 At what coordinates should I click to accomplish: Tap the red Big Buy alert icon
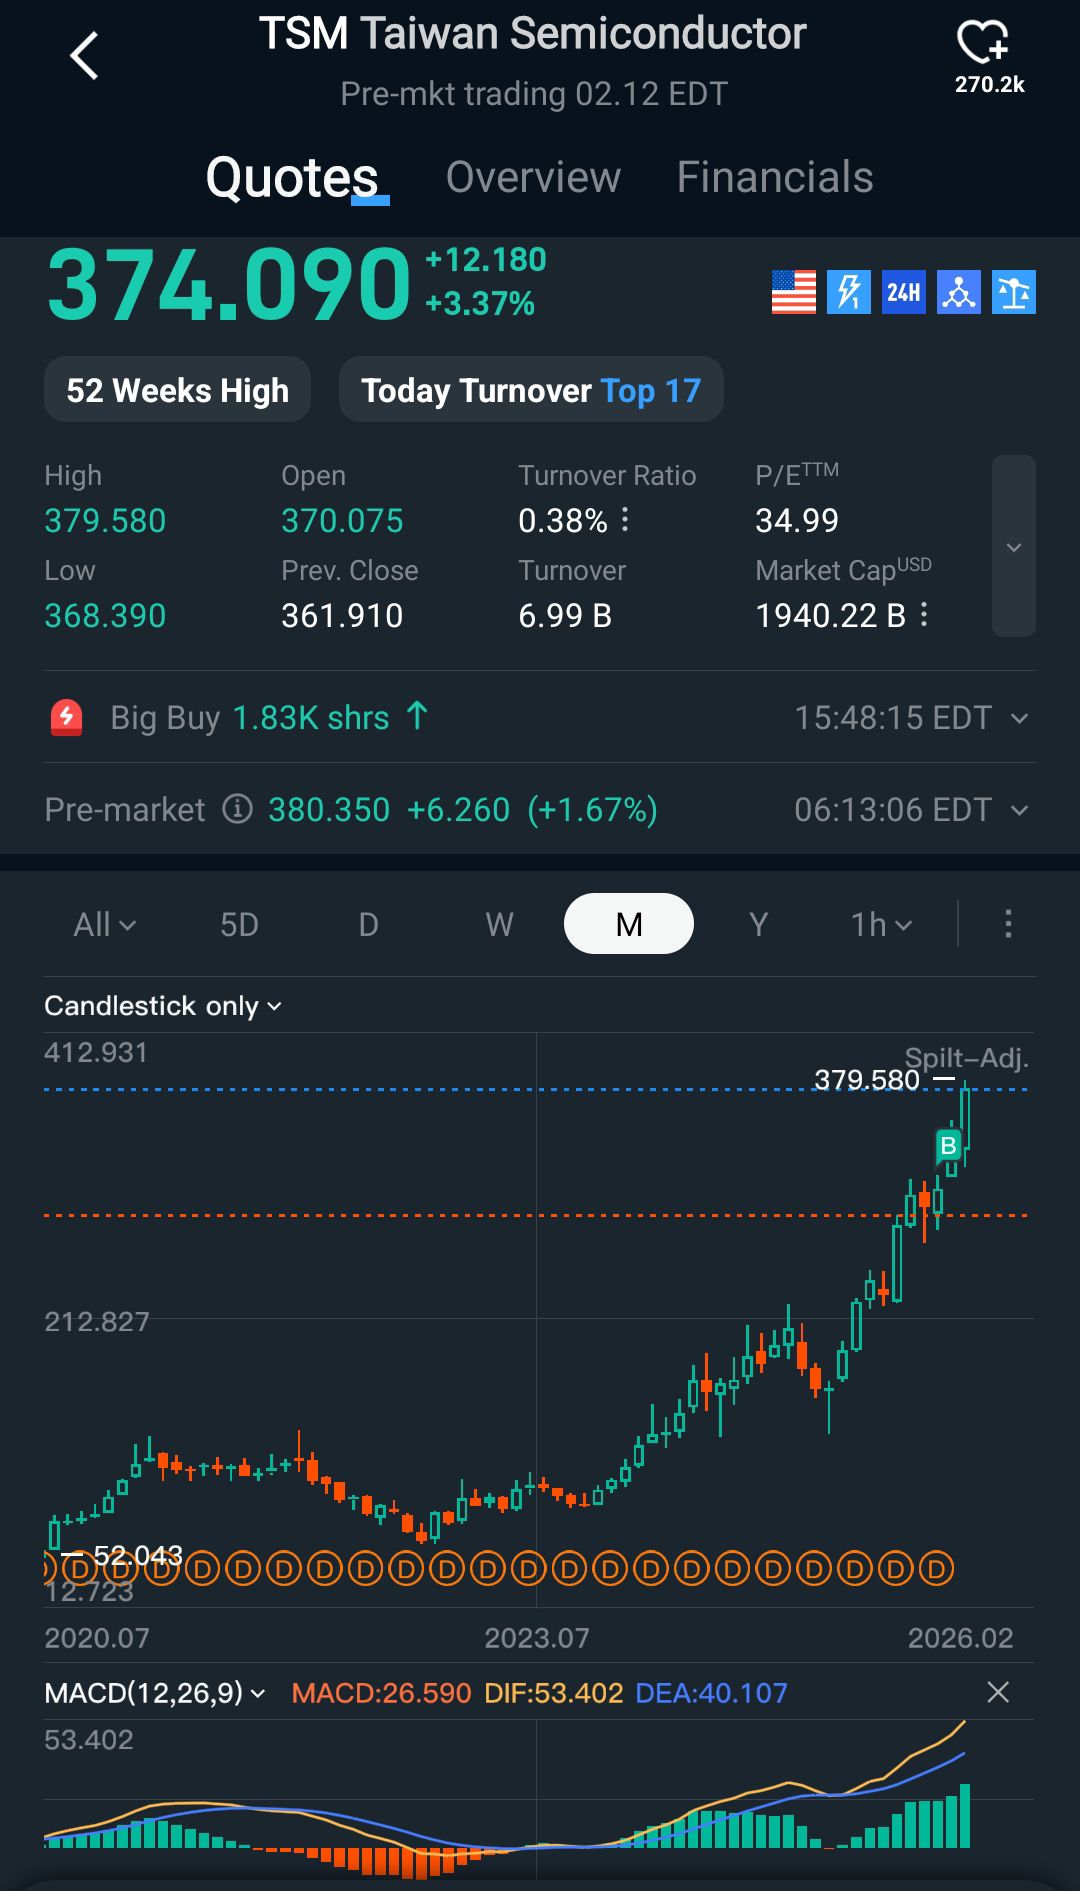(67, 717)
